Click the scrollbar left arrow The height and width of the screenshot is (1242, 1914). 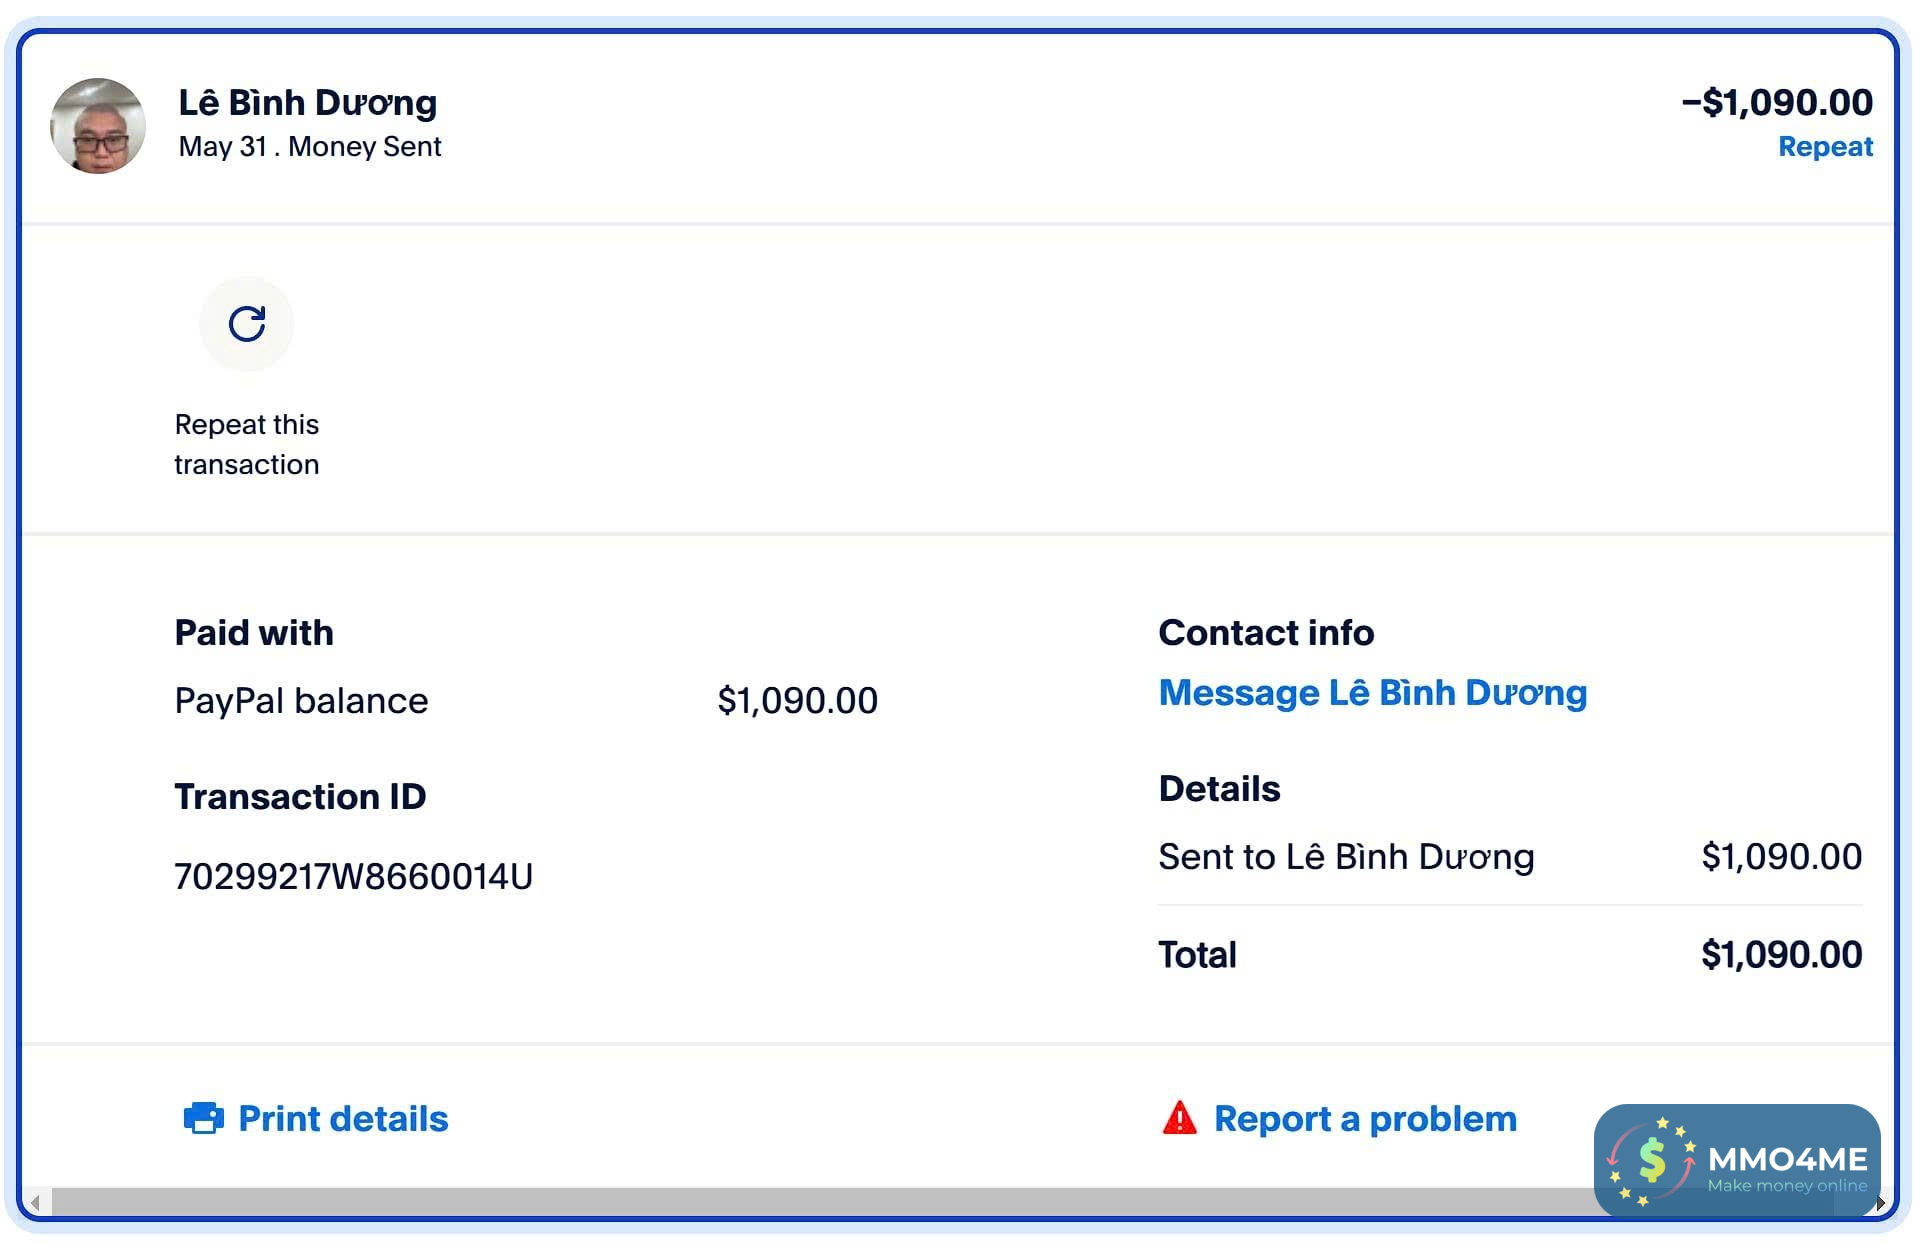click(x=35, y=1202)
